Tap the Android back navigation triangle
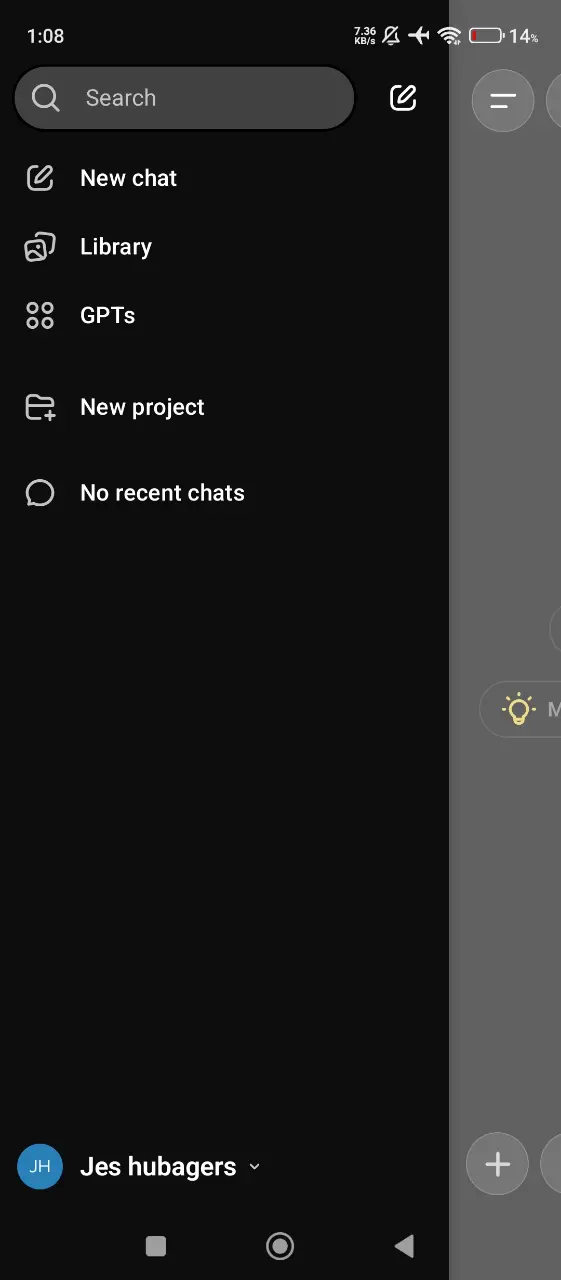The width and height of the screenshot is (561, 1280). tap(404, 1245)
